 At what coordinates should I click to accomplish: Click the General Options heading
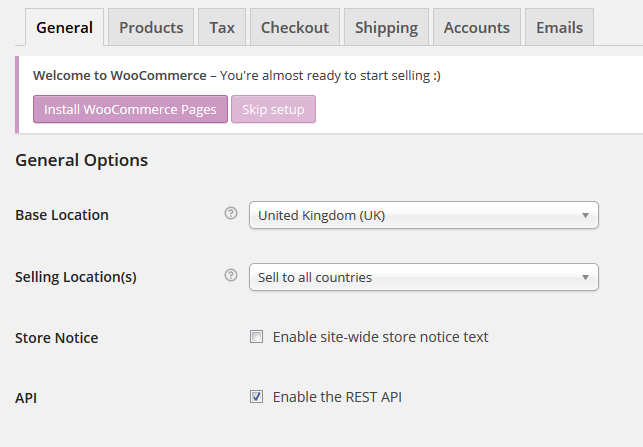pyautogui.click(x=82, y=160)
